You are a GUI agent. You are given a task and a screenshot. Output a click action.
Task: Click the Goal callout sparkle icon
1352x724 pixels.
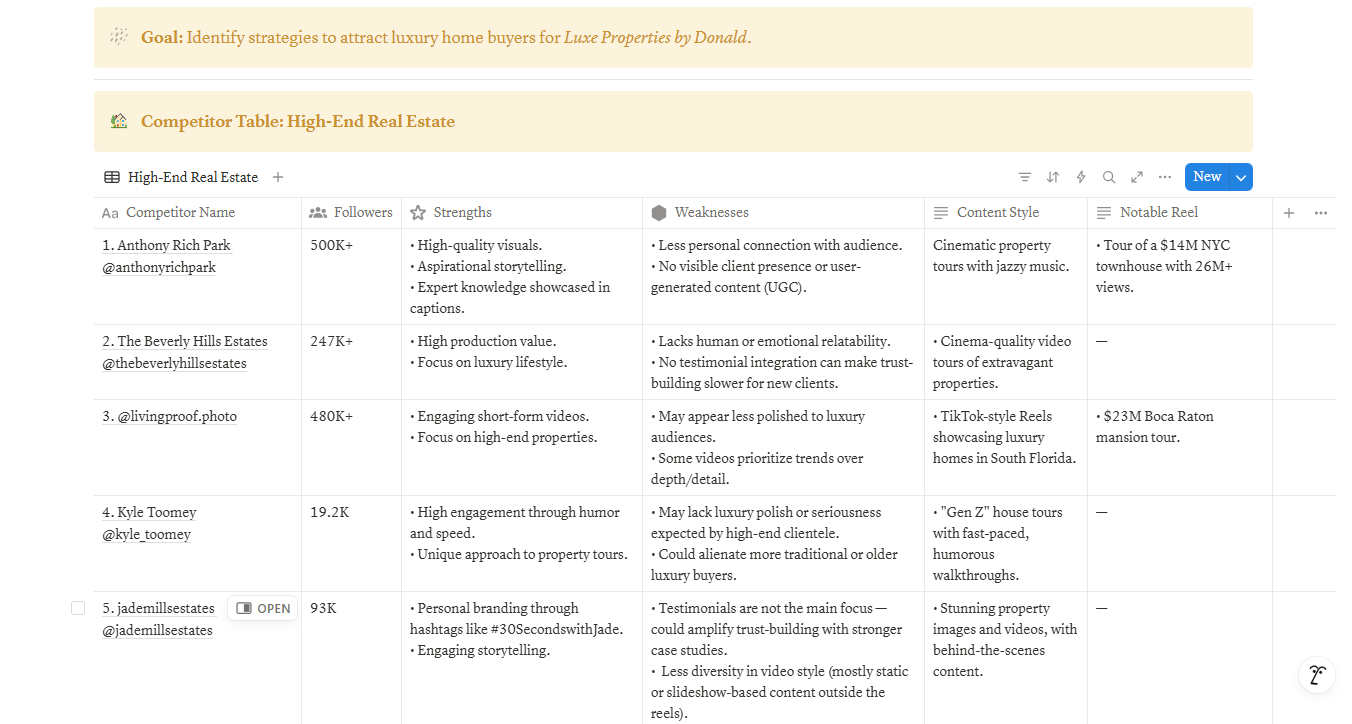click(119, 37)
